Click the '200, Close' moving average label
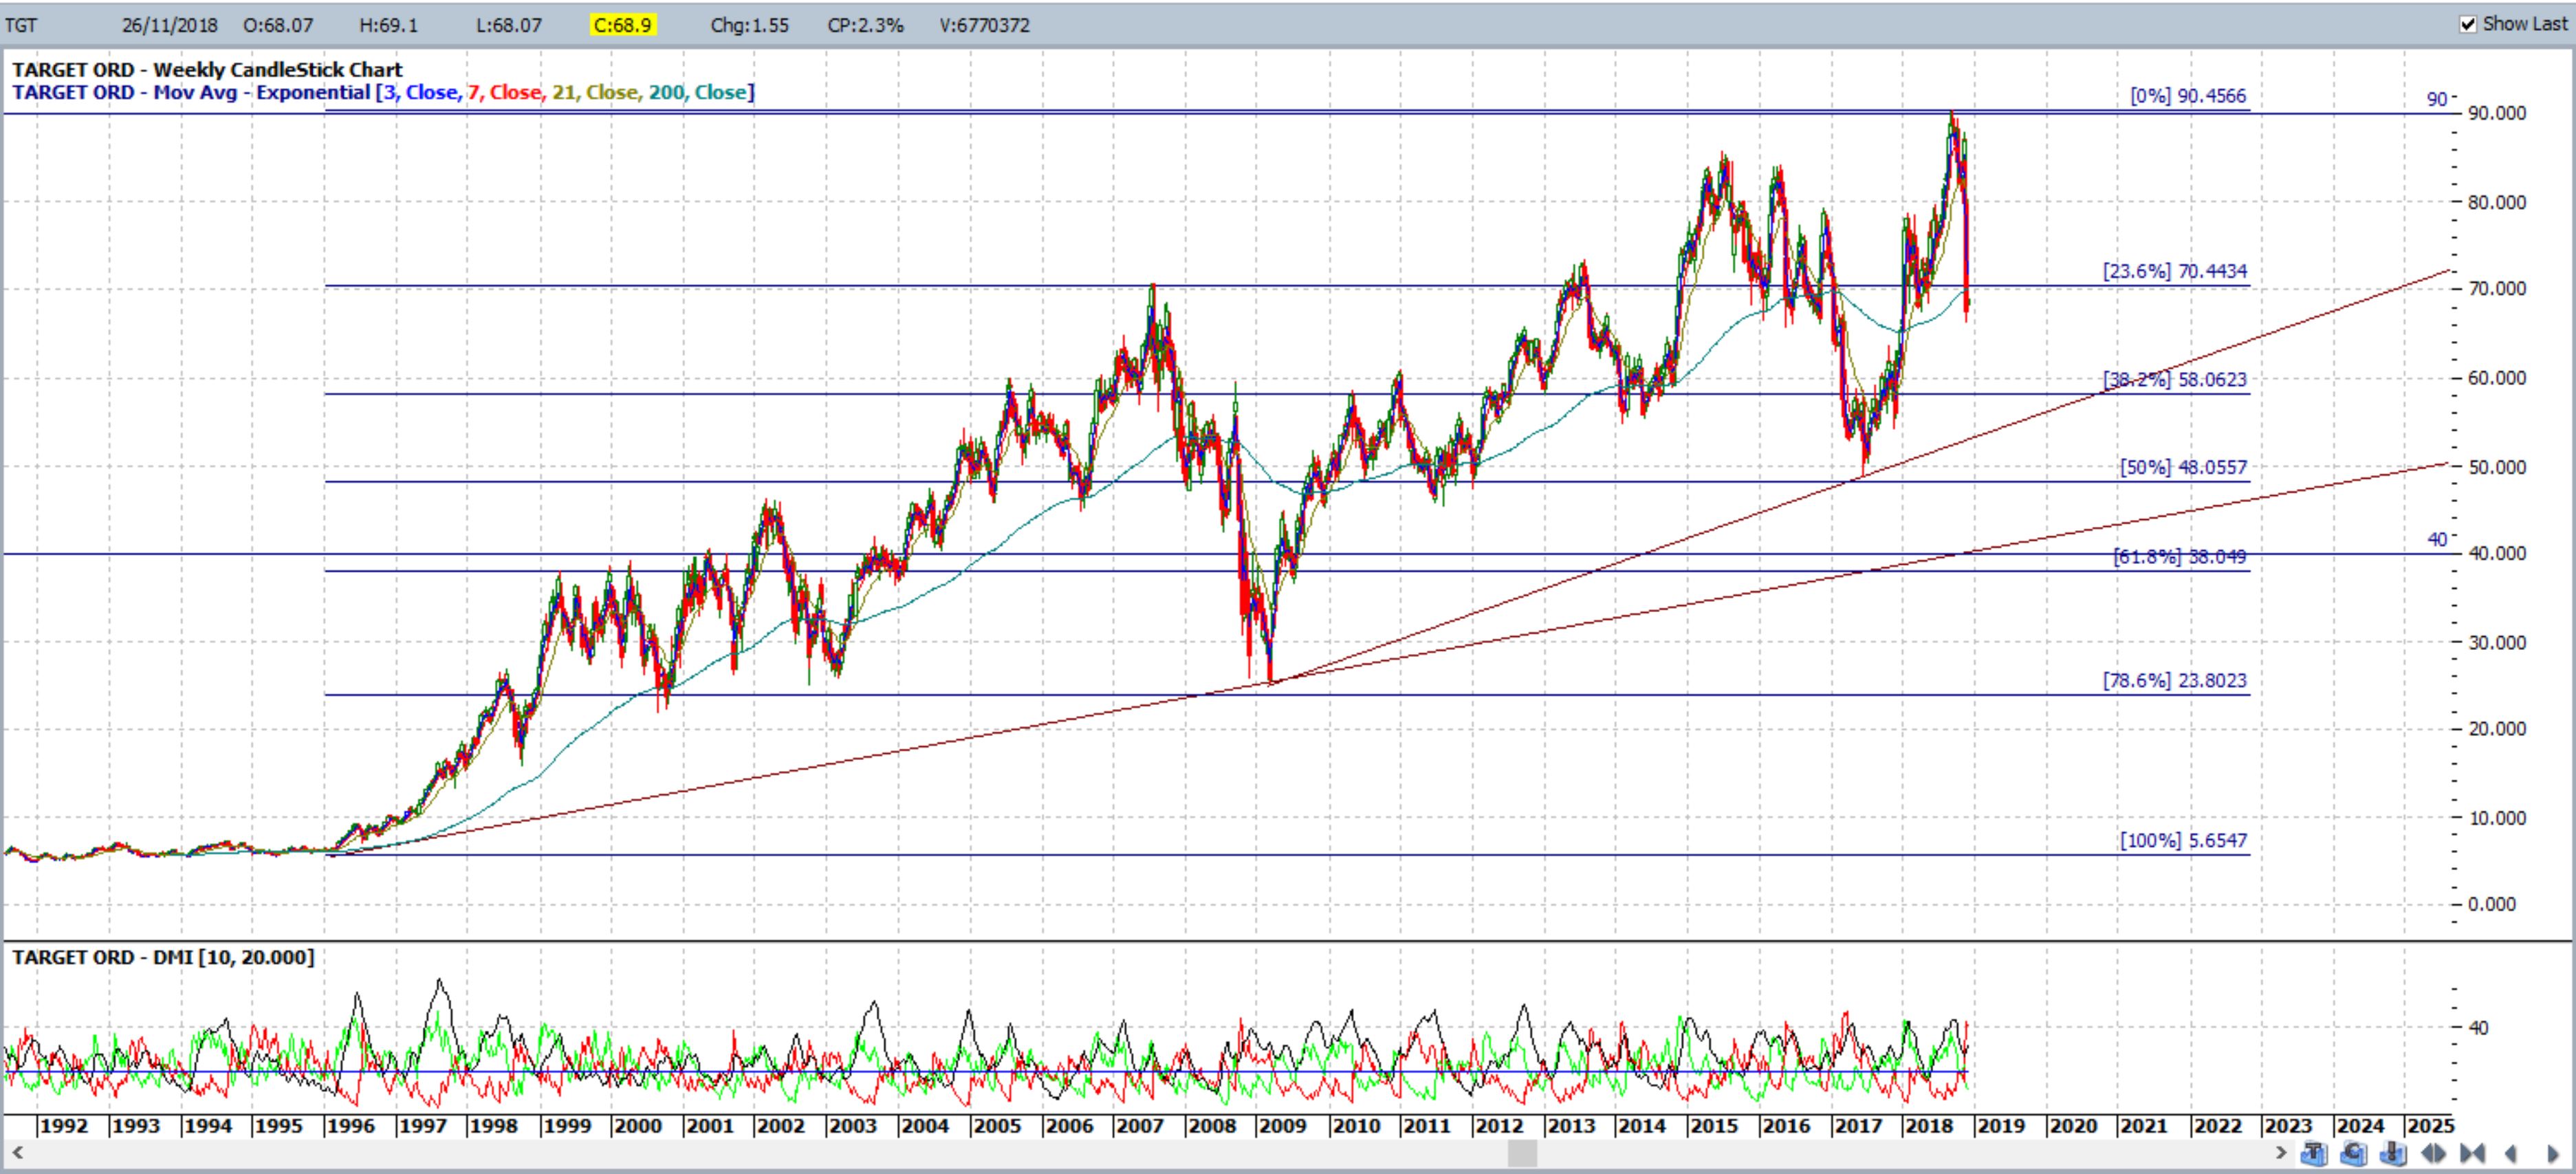 pos(698,92)
